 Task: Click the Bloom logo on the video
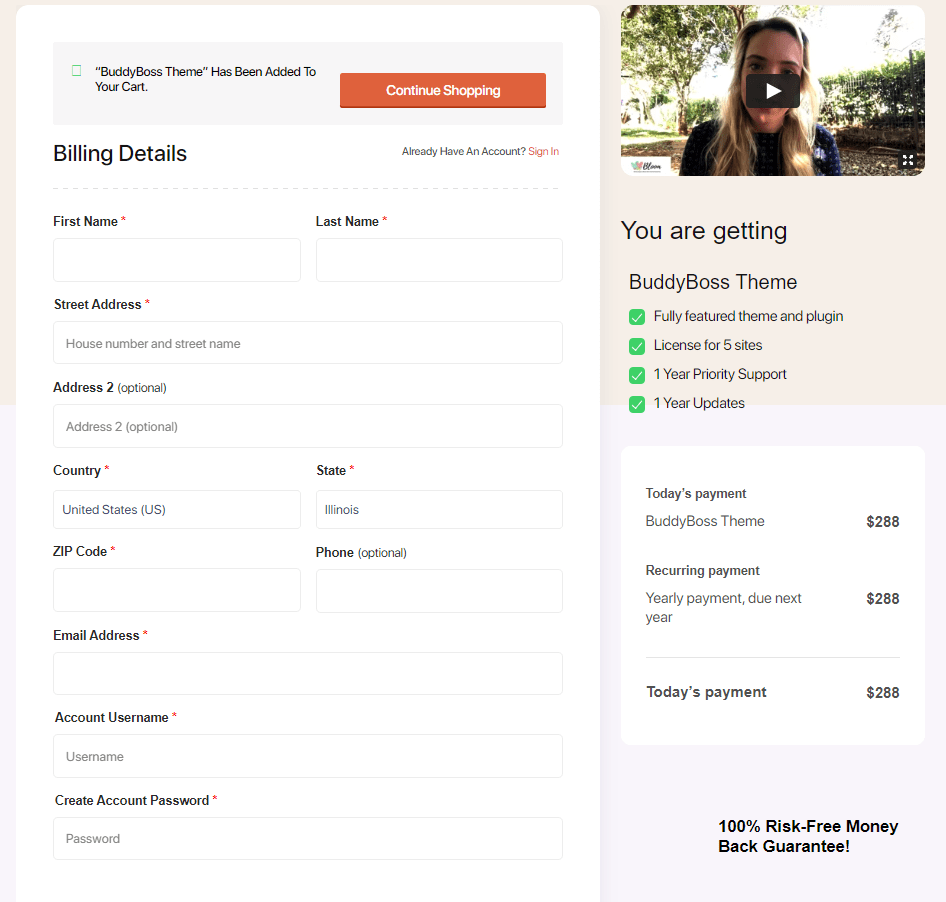[646, 165]
